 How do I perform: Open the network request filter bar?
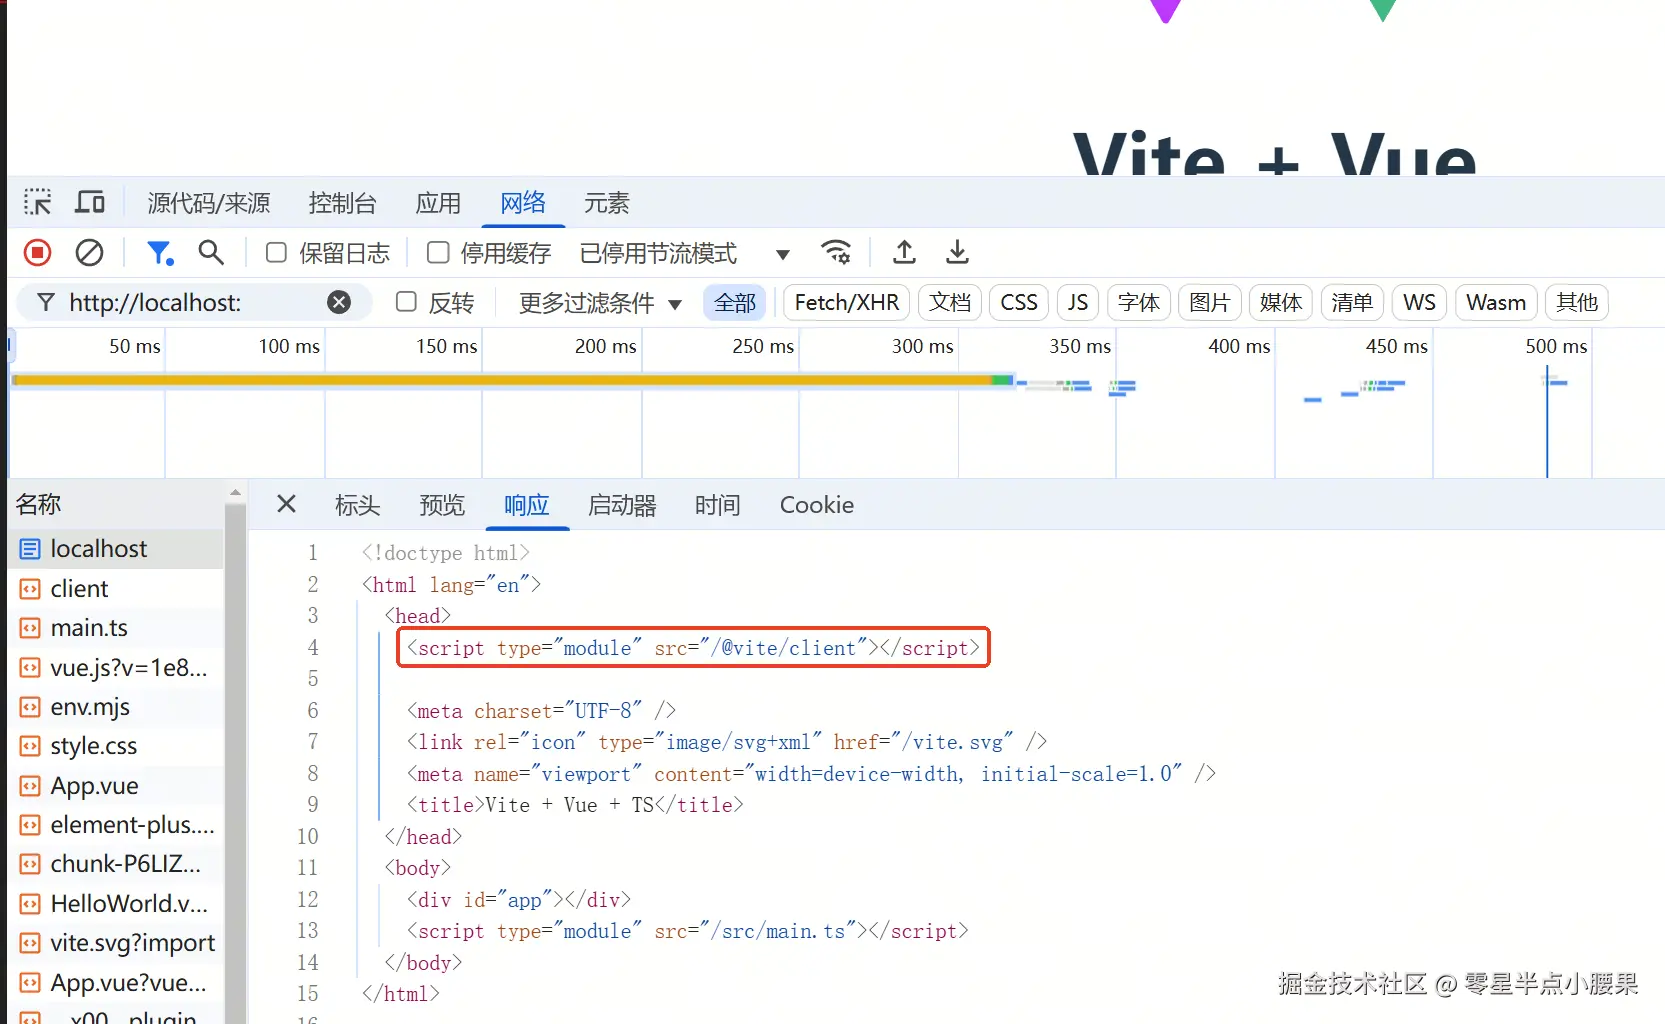(x=159, y=252)
